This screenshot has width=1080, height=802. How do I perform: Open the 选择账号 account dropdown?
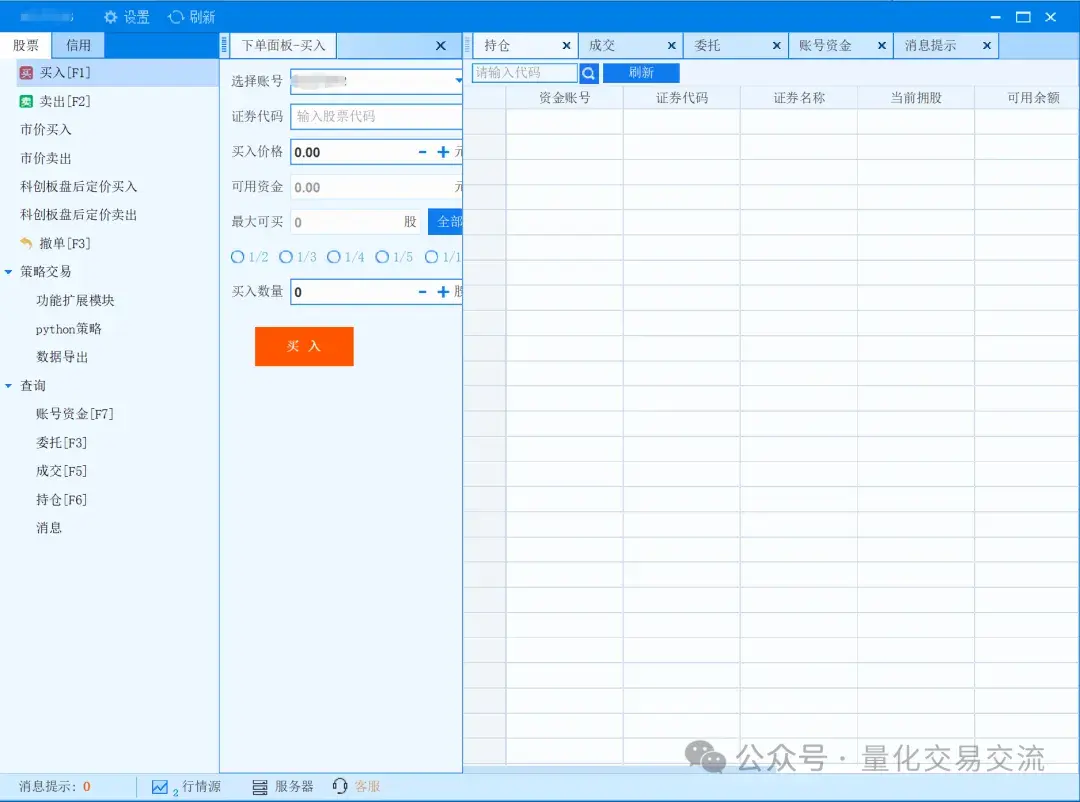tap(458, 81)
